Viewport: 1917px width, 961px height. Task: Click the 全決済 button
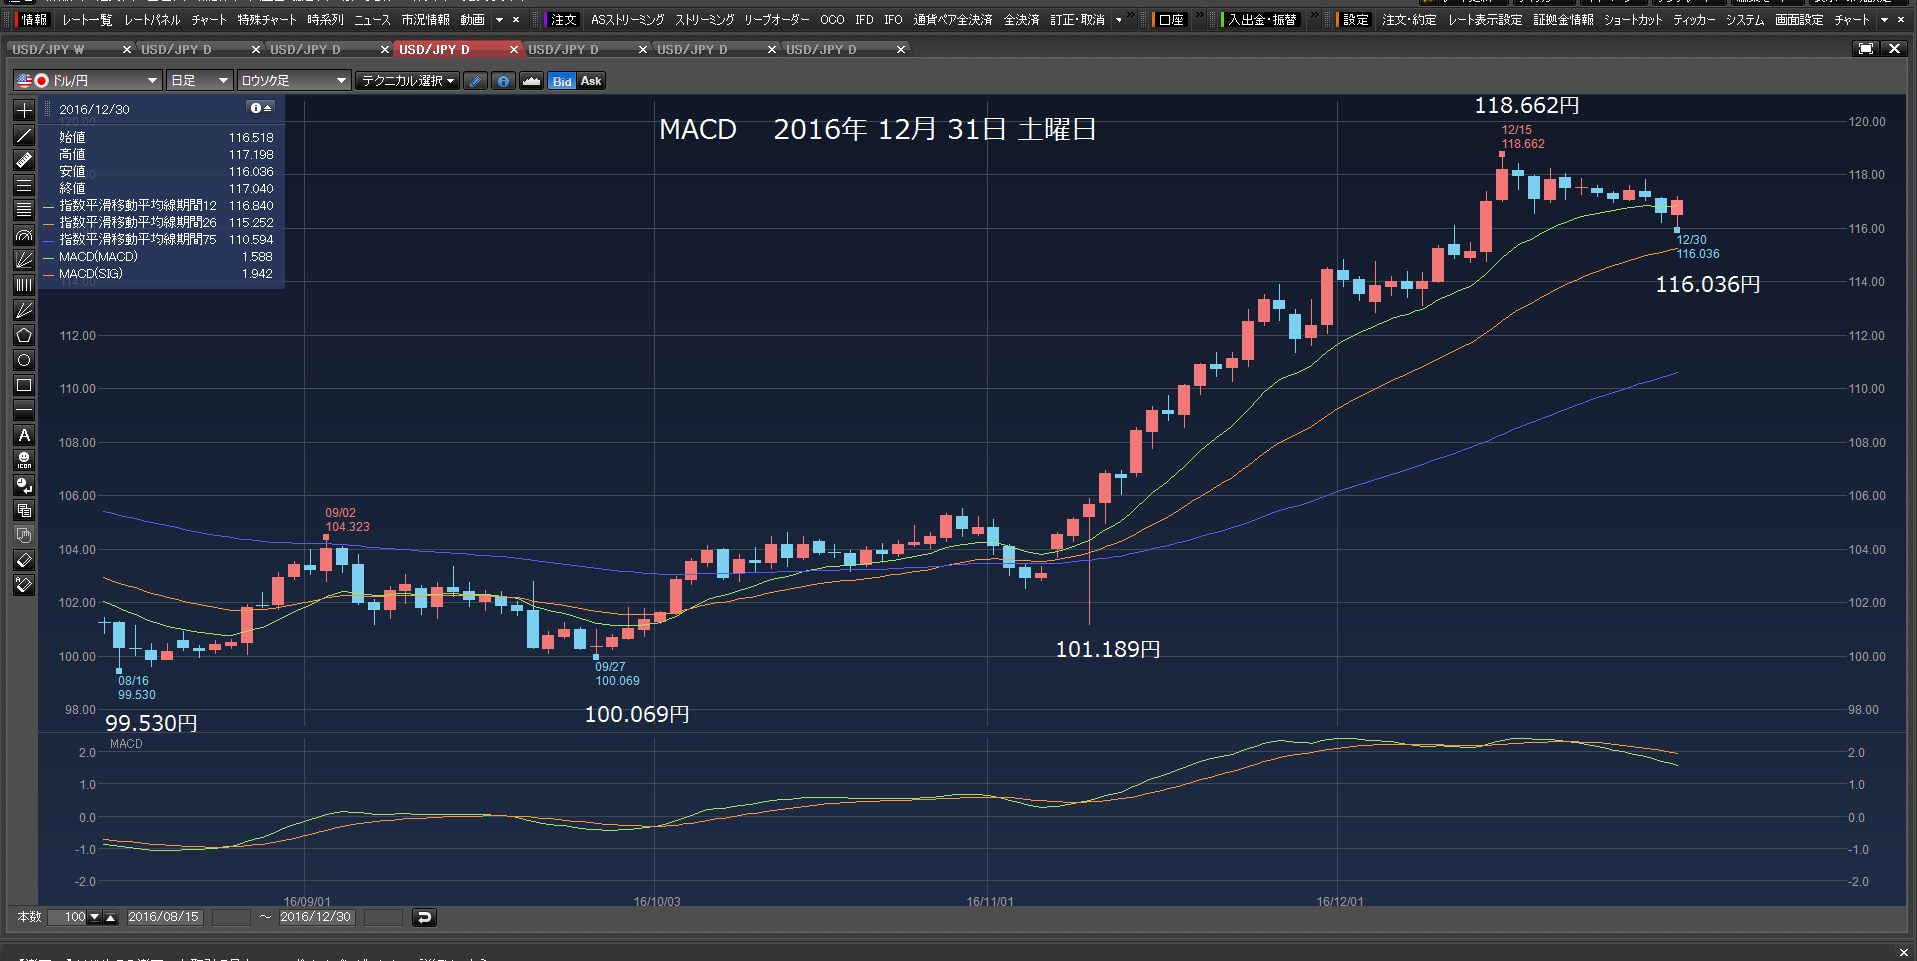click(1021, 20)
